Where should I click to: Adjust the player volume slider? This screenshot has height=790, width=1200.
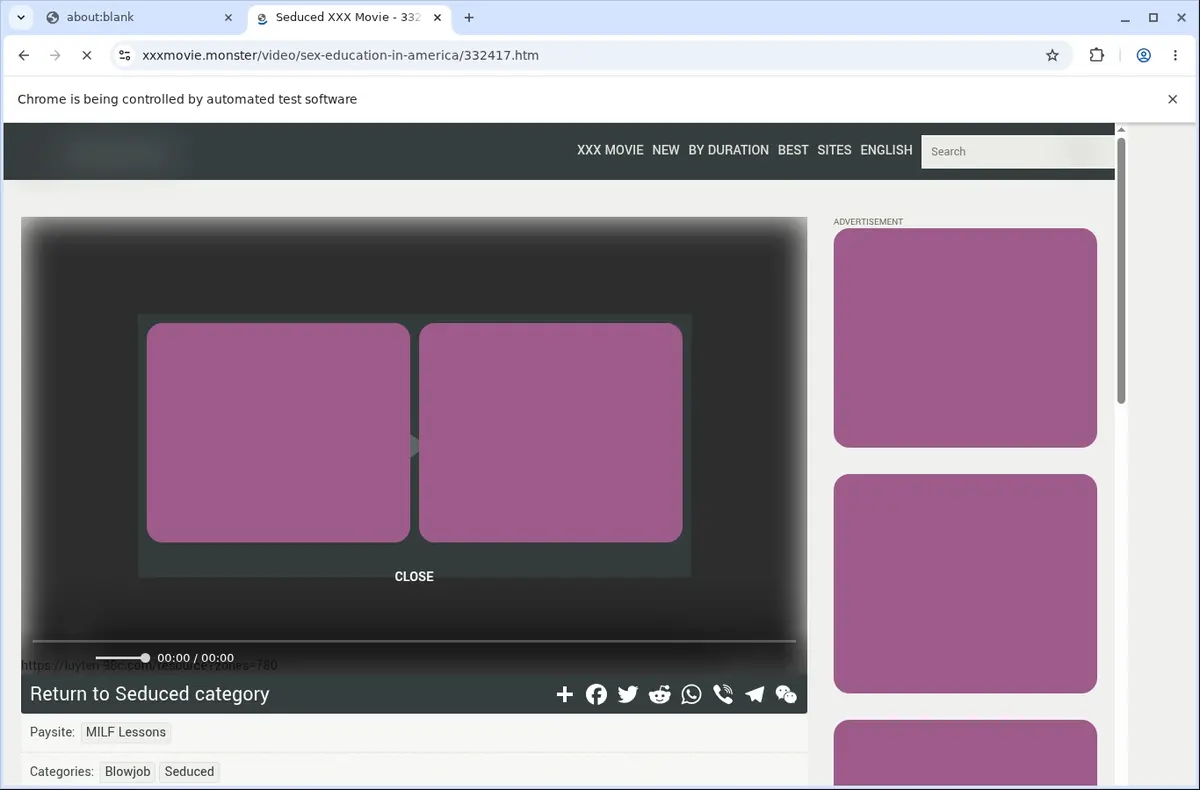click(x=121, y=657)
